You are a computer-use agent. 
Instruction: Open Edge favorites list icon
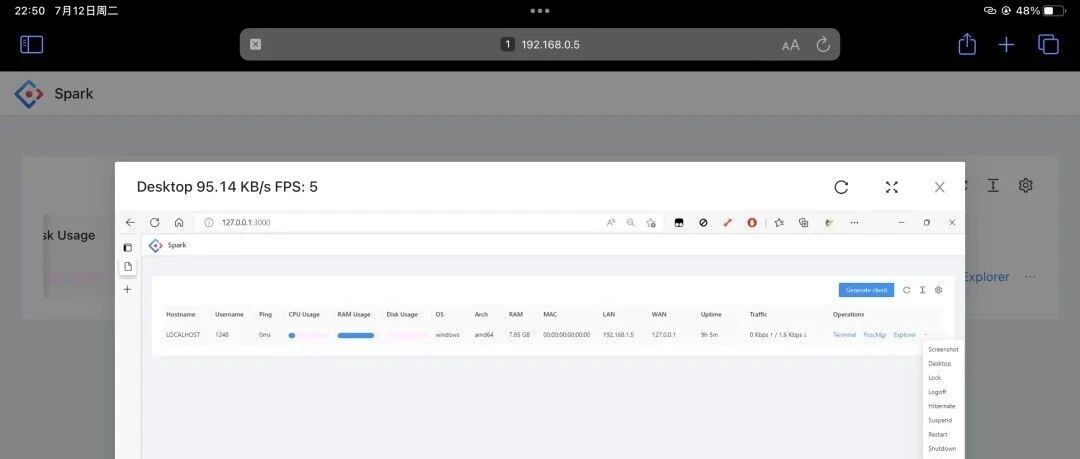point(779,223)
